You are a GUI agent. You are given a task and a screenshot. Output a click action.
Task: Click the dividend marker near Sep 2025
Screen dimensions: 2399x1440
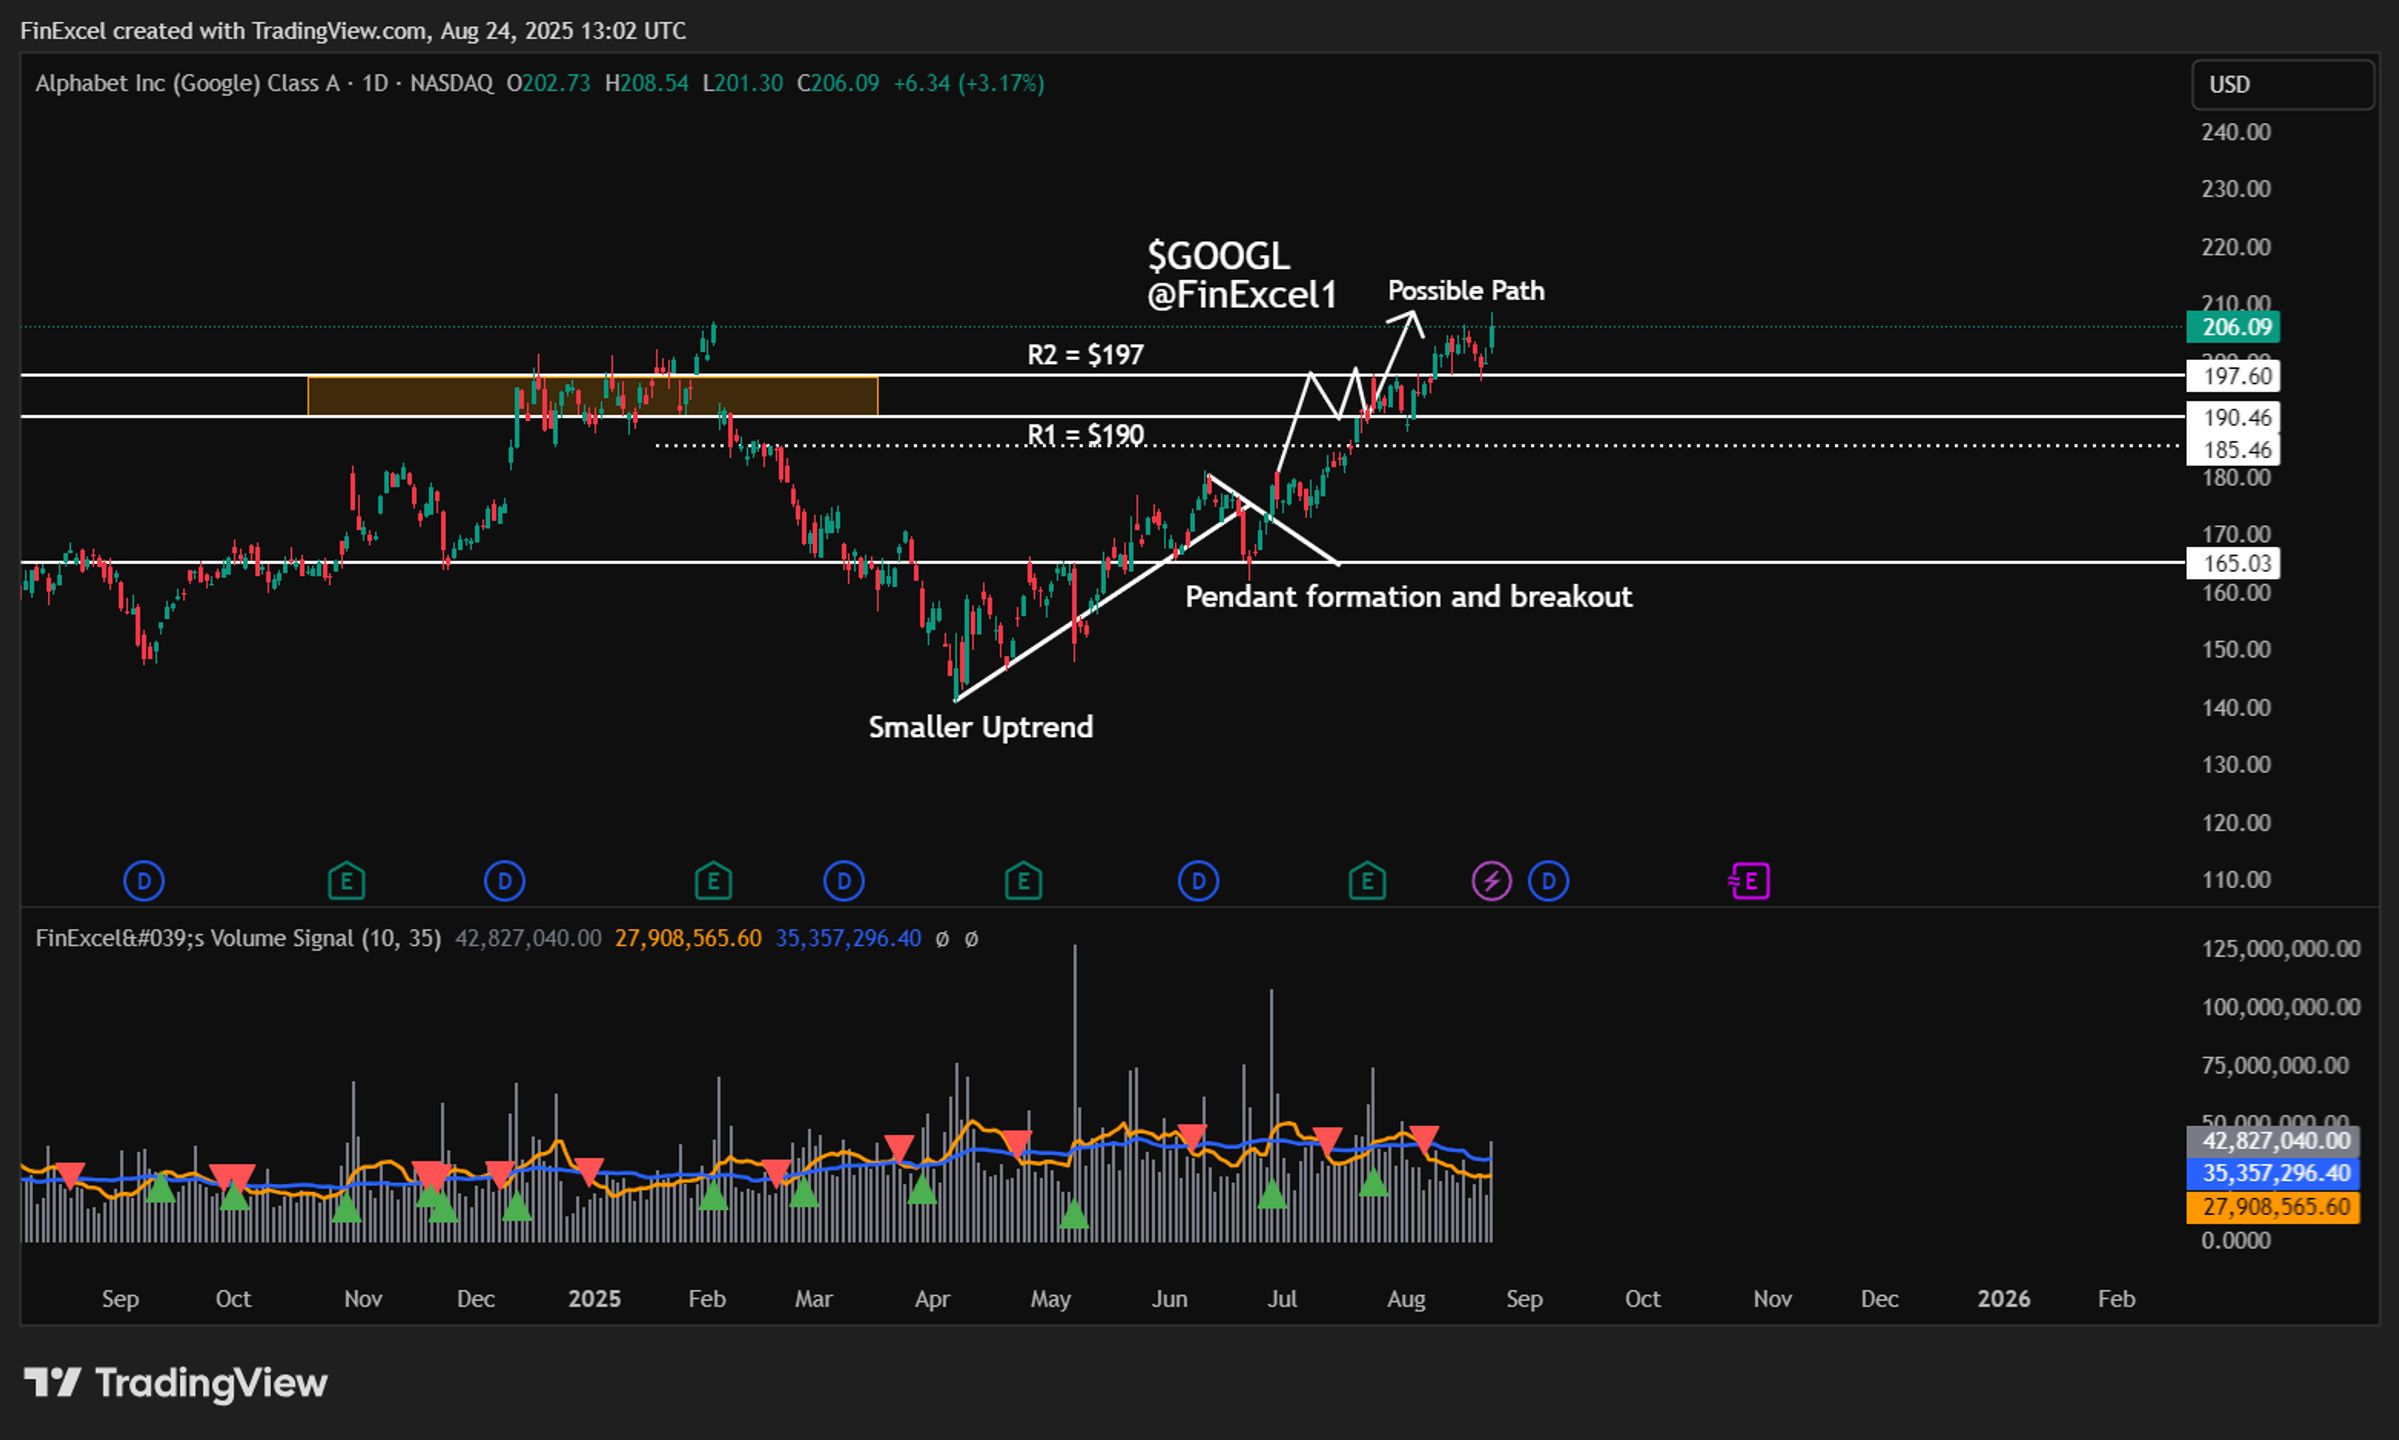click(1548, 881)
